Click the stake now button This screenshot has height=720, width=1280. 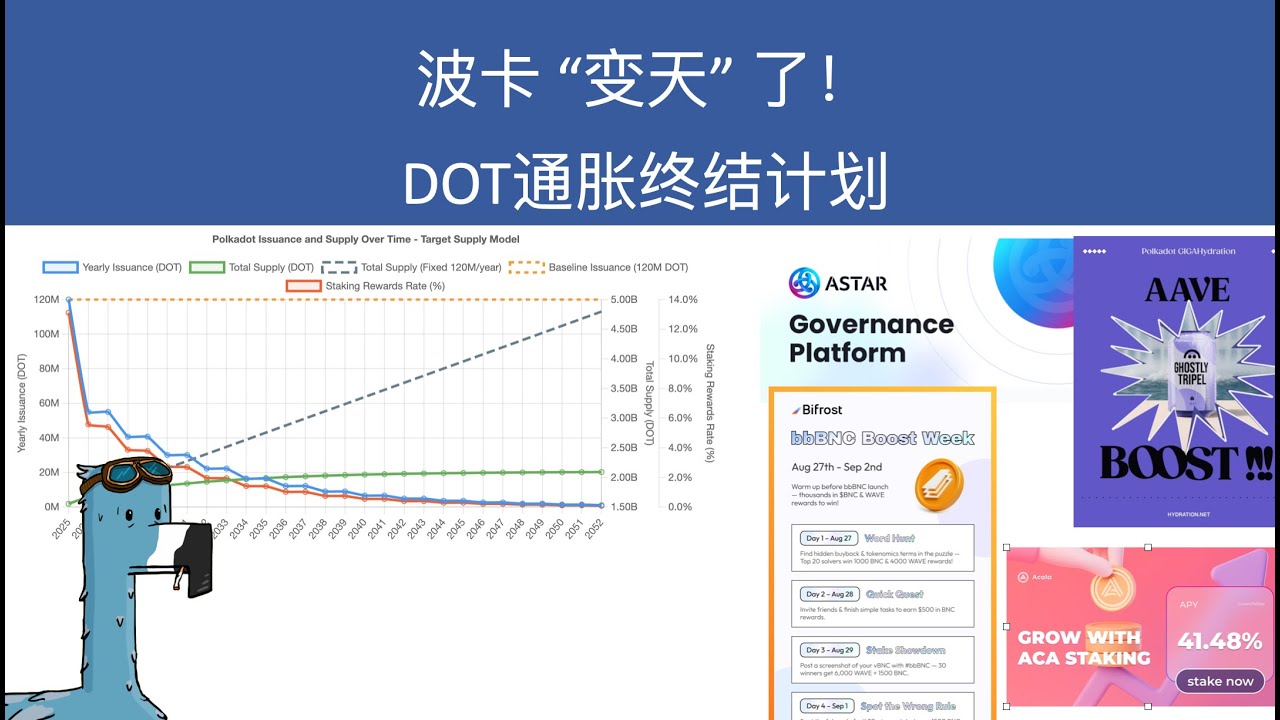pos(1220,681)
